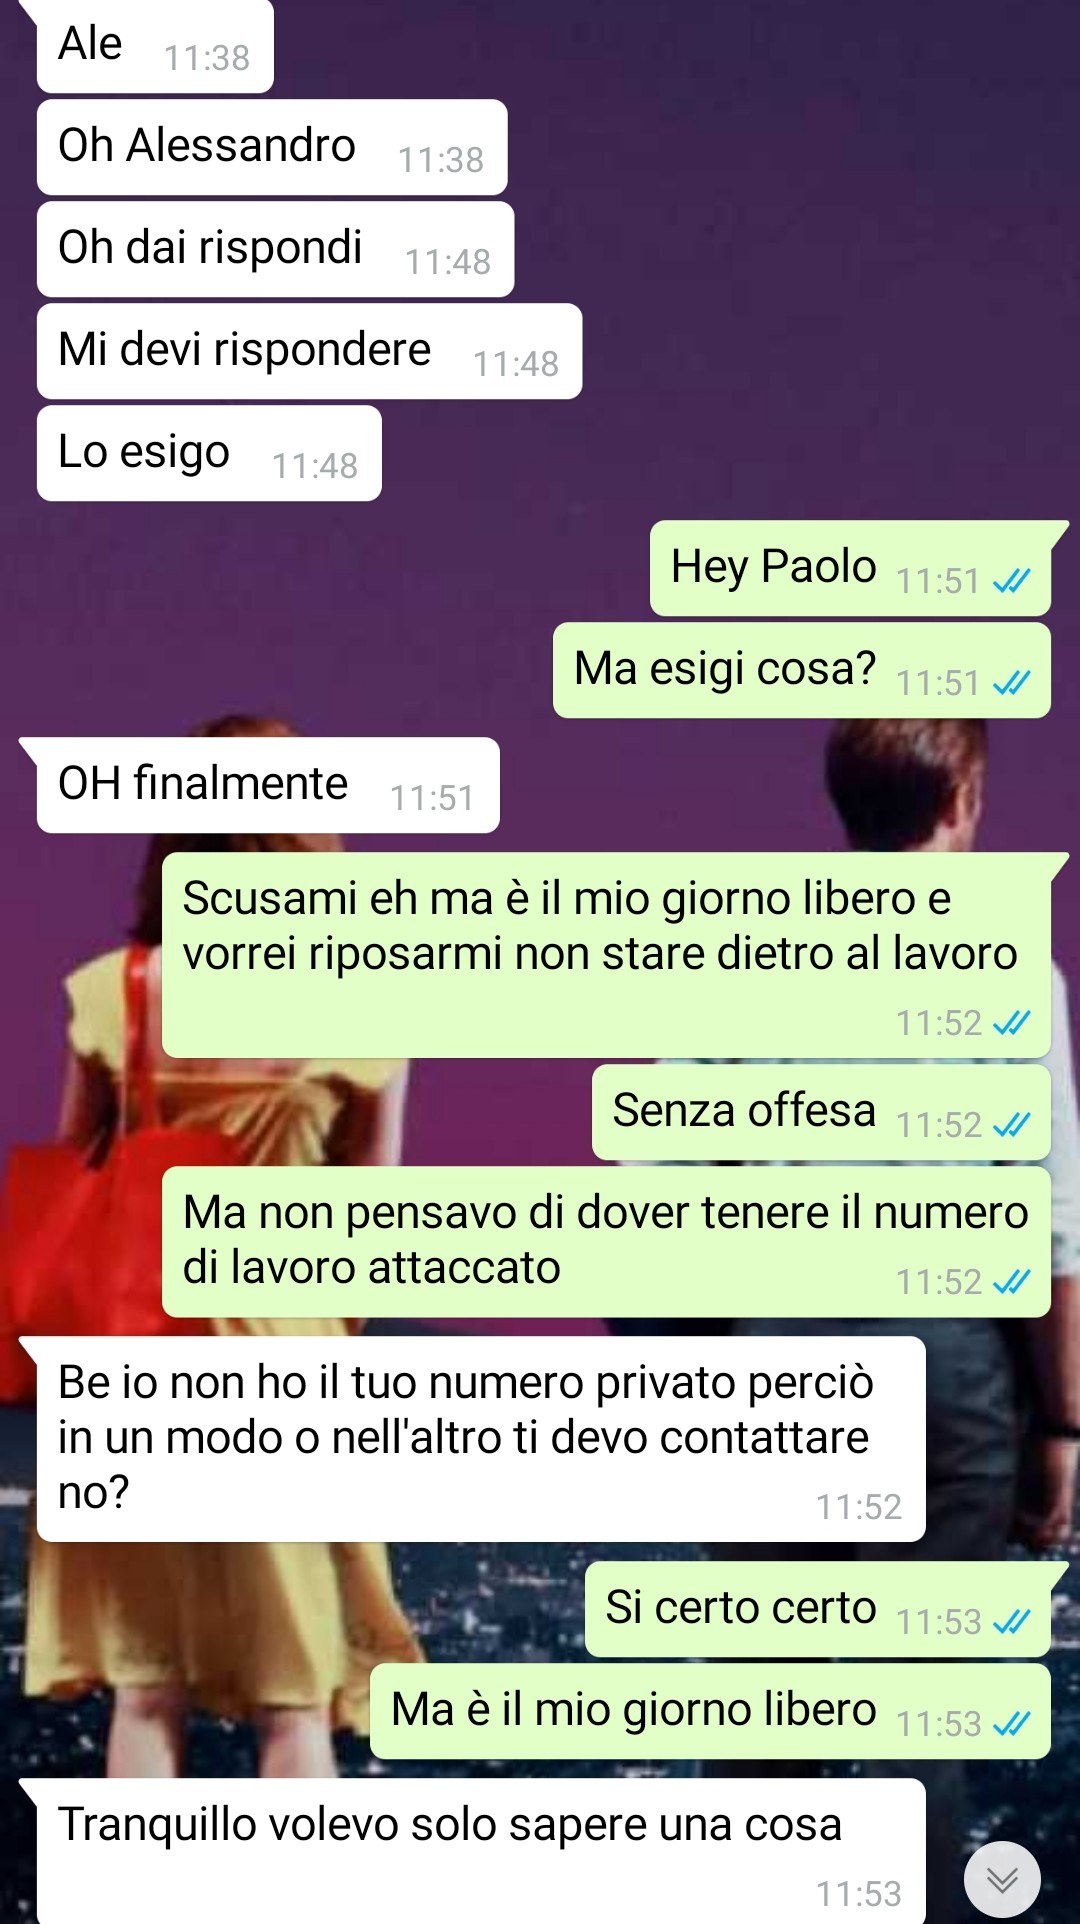The width and height of the screenshot is (1080, 1924).
Task: Tap the 'Hey Paolo' sent message text
Action: coord(773,567)
